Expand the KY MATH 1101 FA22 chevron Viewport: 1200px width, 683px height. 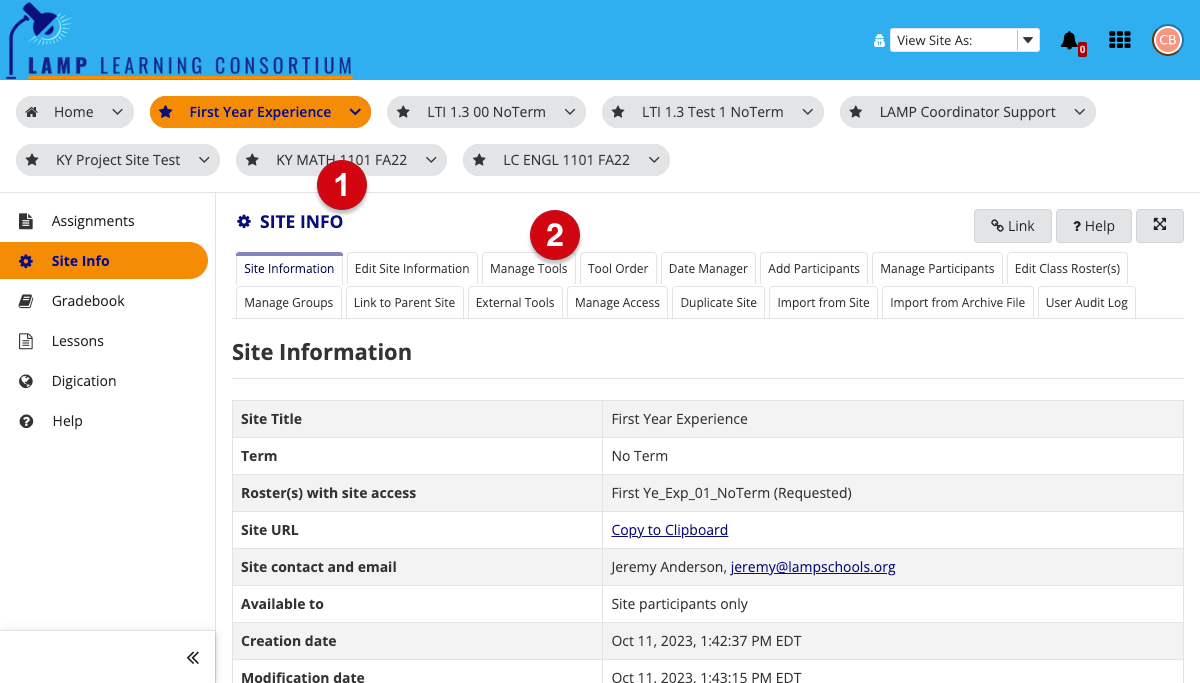pyautogui.click(x=431, y=160)
